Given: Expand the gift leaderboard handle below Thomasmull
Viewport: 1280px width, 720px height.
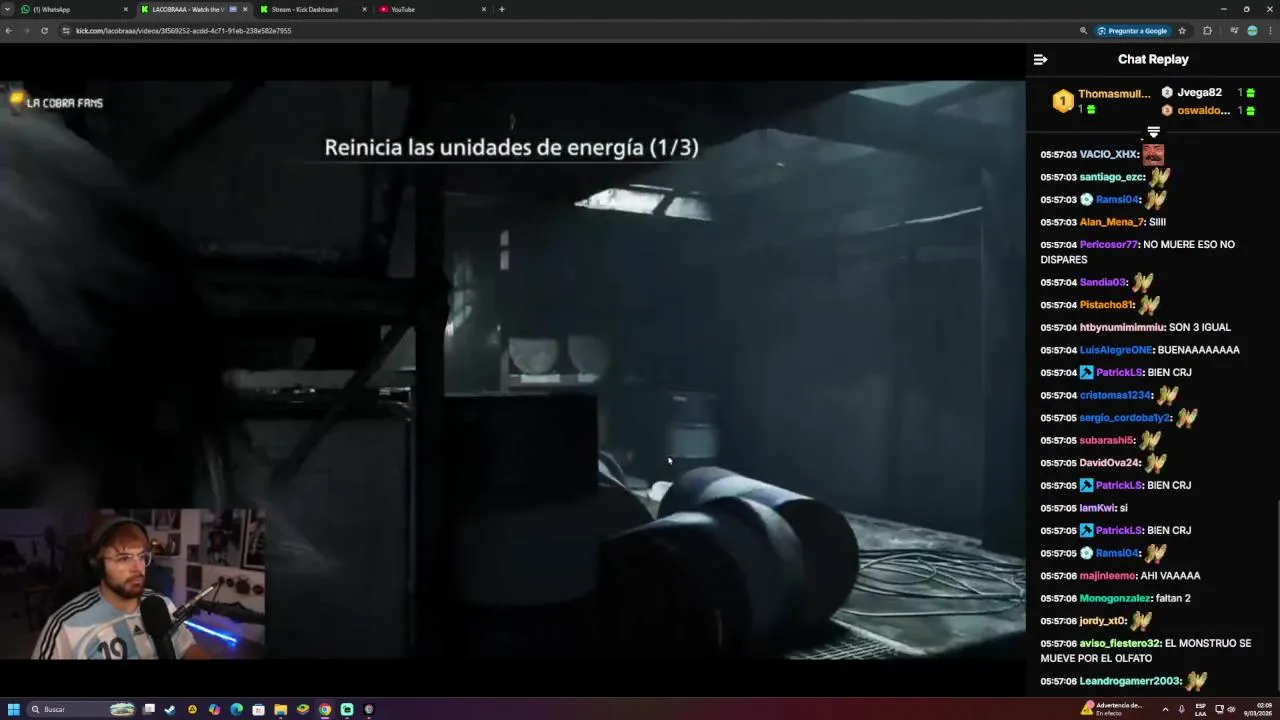Looking at the screenshot, I should pyautogui.click(x=1153, y=132).
